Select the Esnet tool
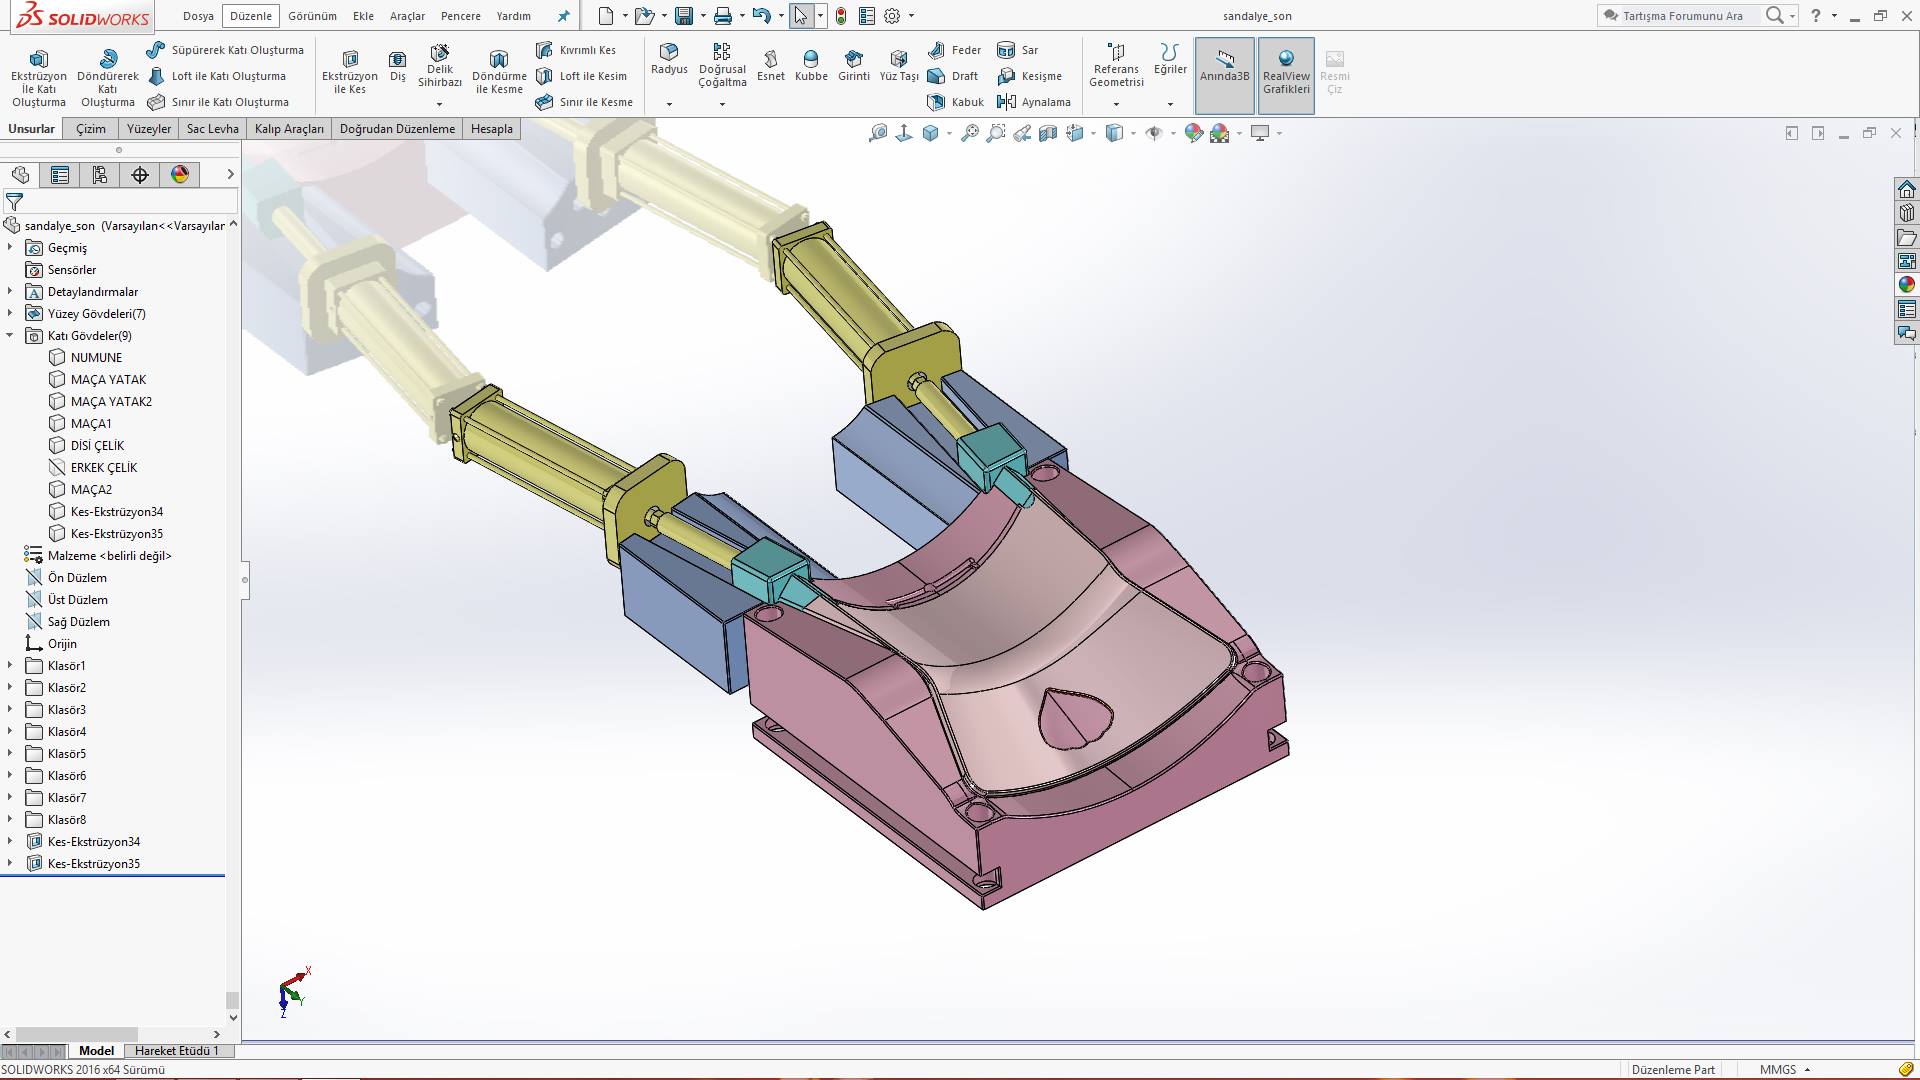1920x1080 pixels. click(x=771, y=66)
